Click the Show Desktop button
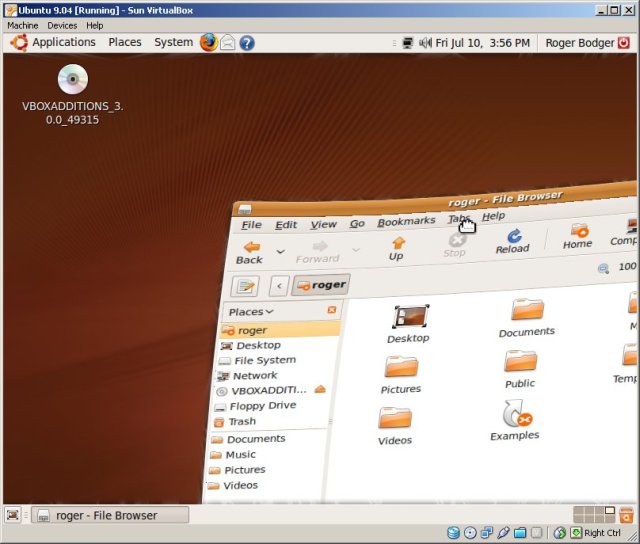 point(13,515)
